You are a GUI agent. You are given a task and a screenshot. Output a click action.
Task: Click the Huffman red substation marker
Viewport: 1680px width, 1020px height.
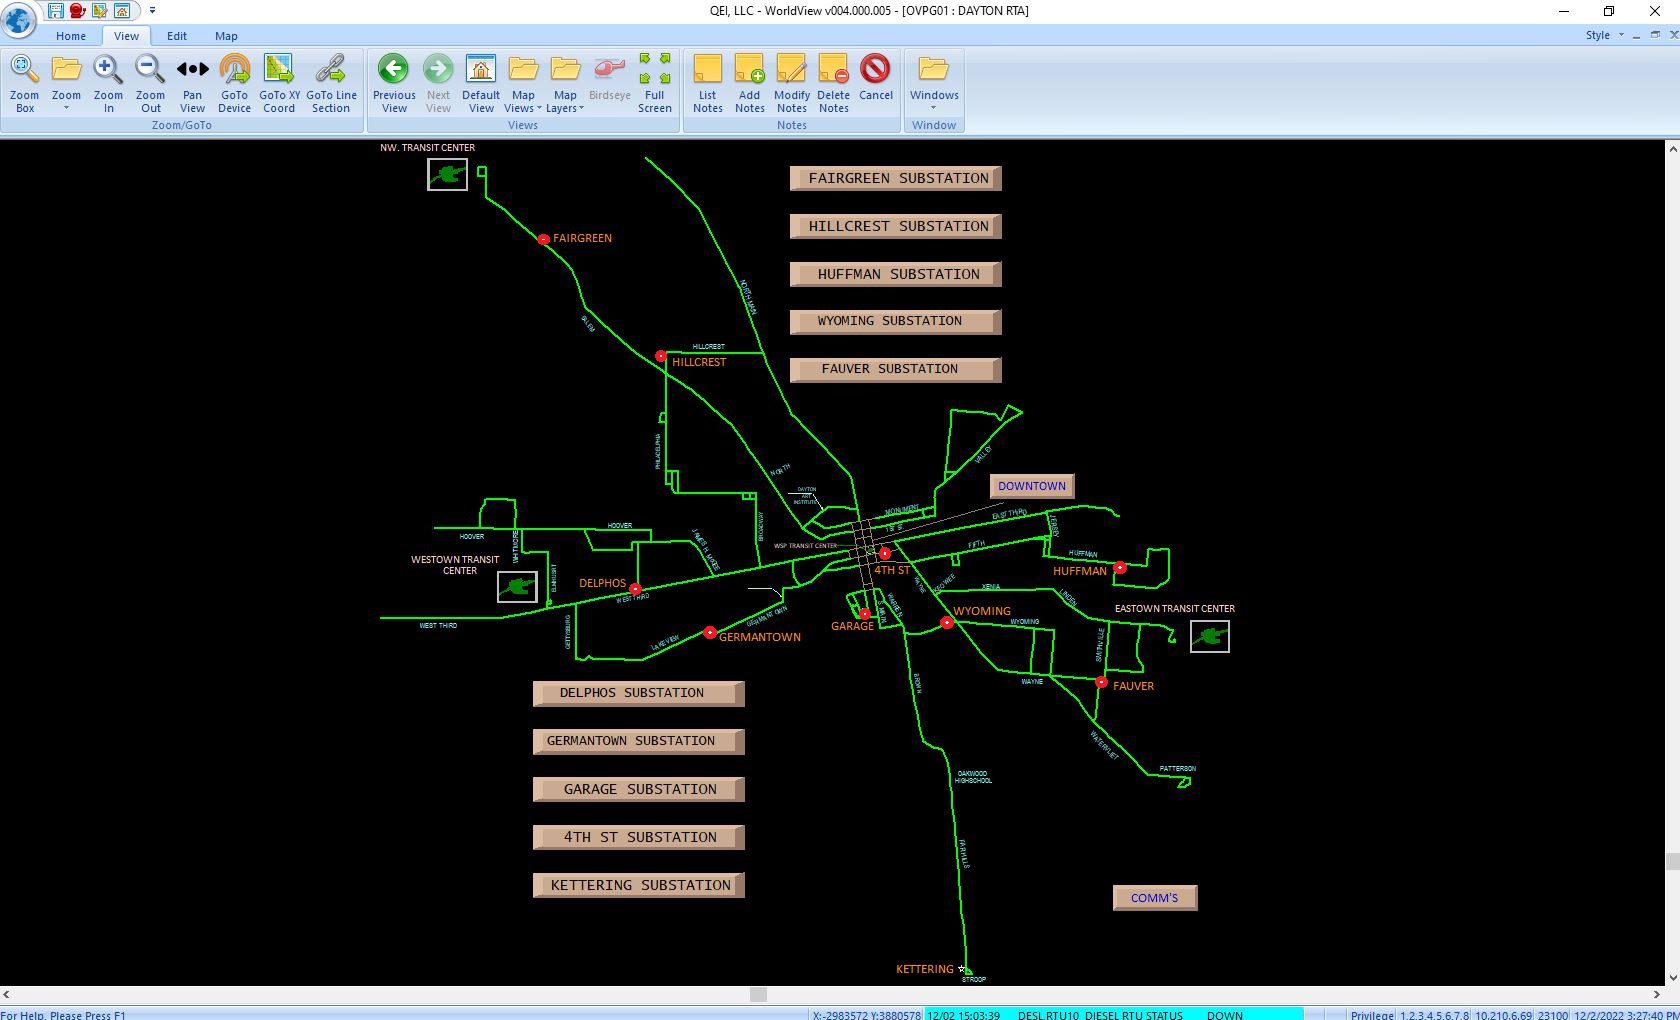point(1120,567)
